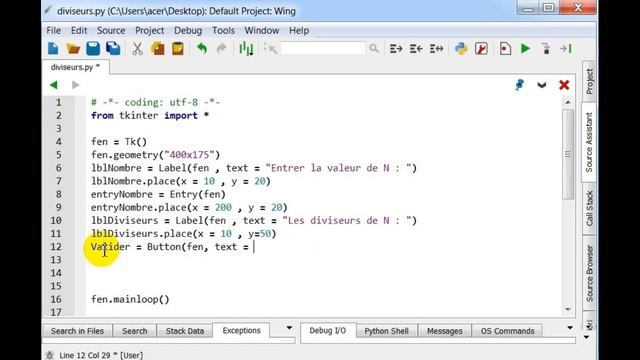Switch to the Stack Data tab
The height and width of the screenshot is (360, 640).
184,331
